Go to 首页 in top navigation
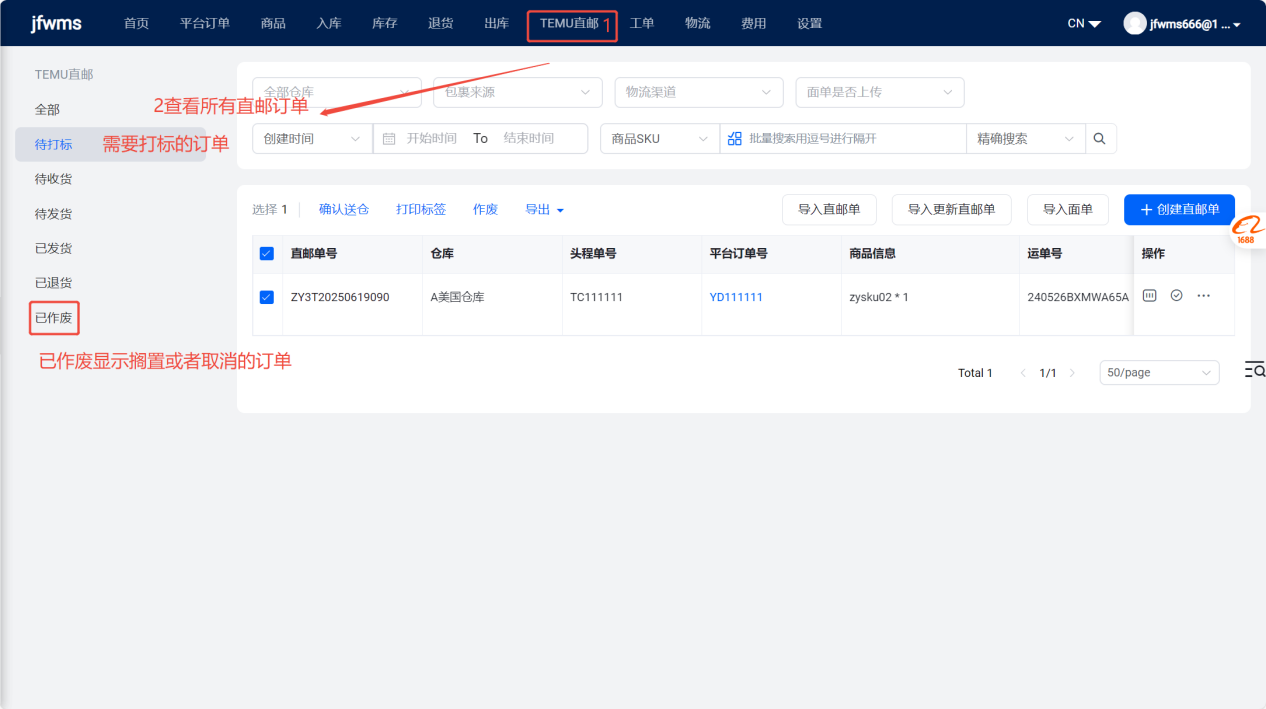 137,23
